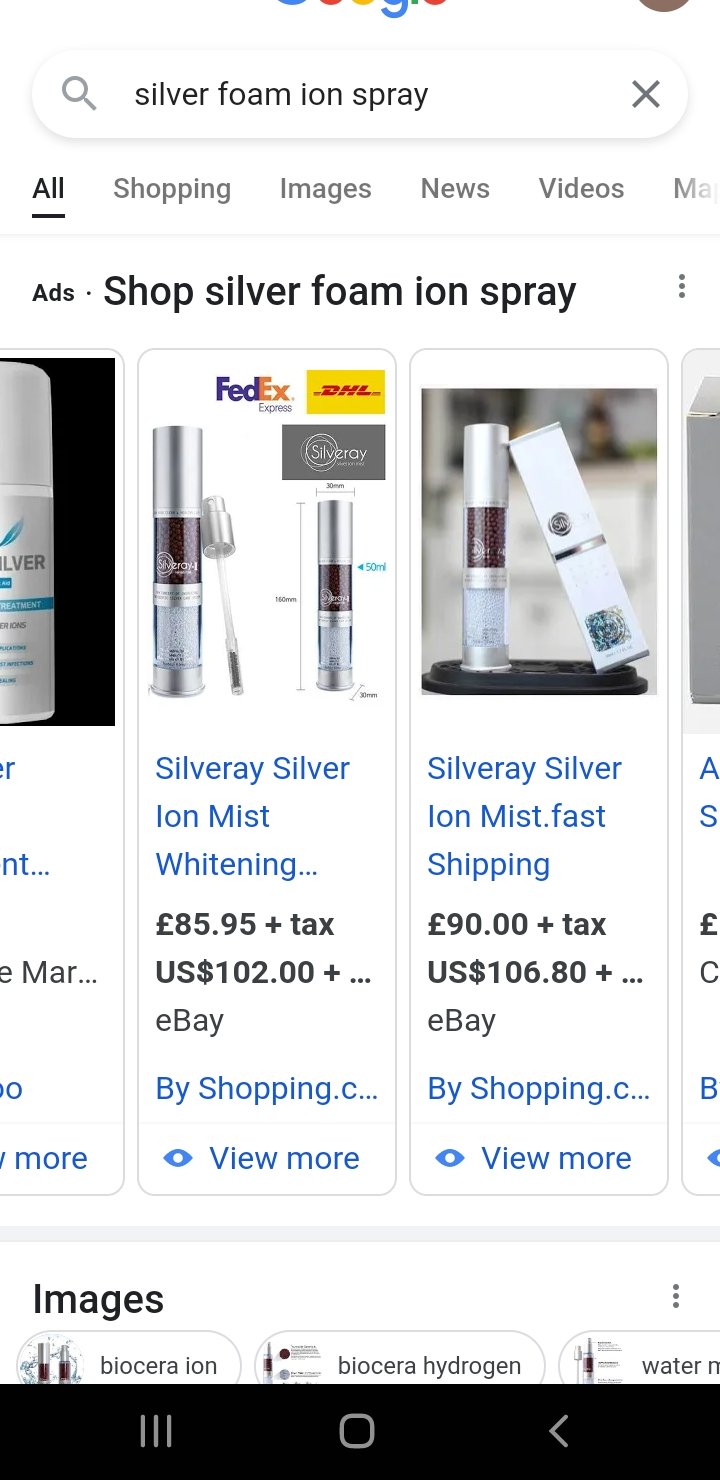Select the biocera ion image chip
Screen dimensions: 720x1480
tap(129, 1358)
